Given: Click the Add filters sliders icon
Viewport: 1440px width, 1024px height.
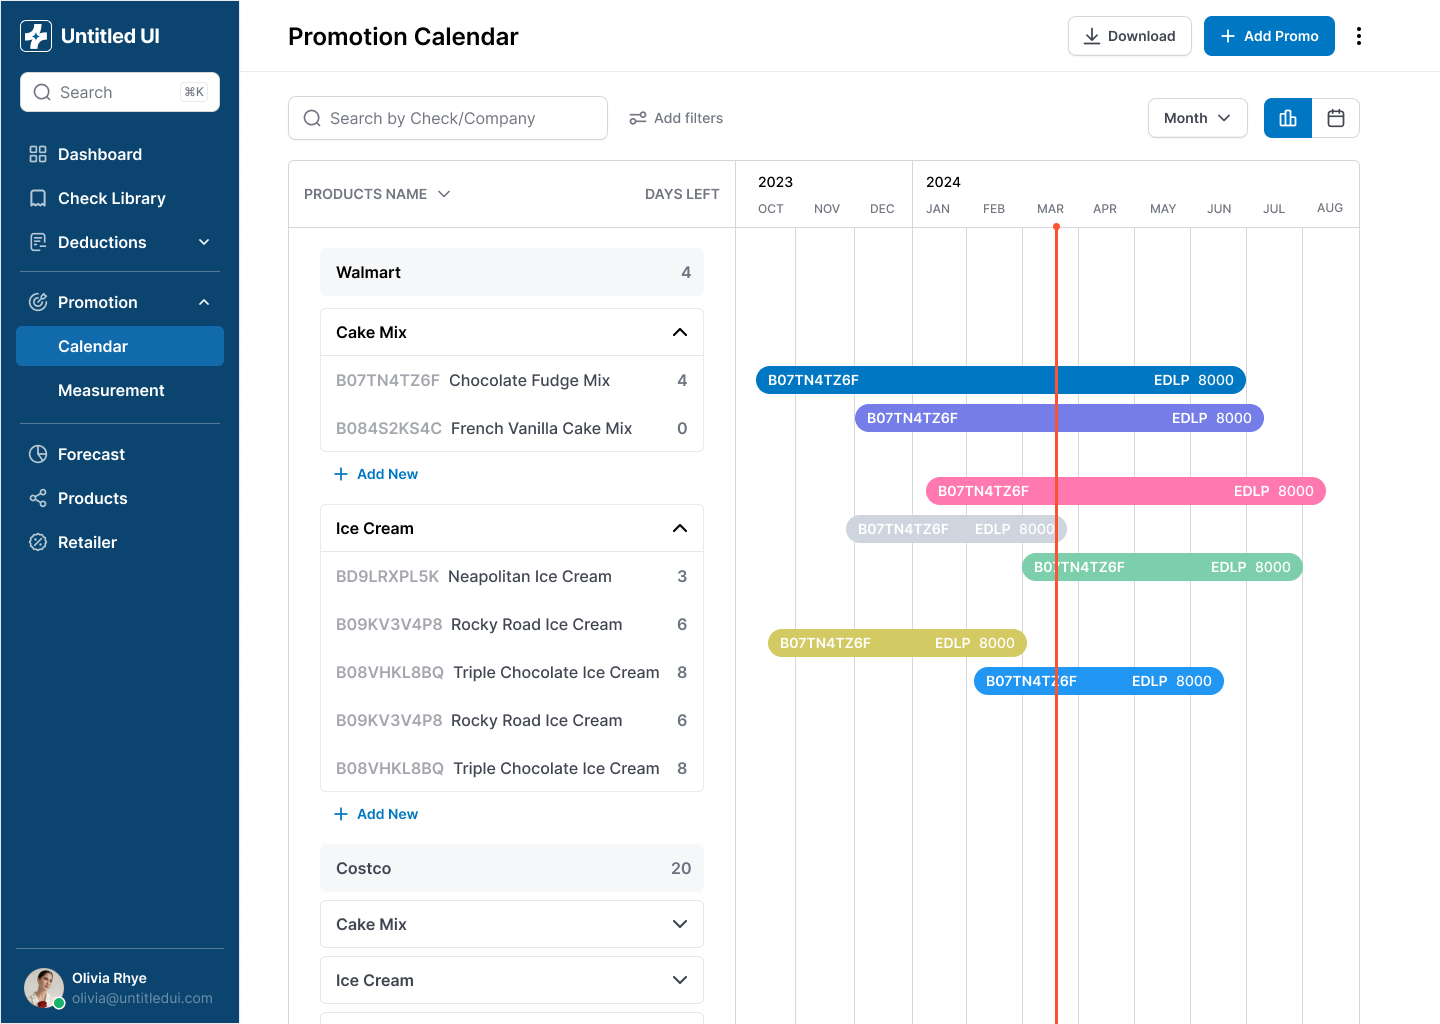Looking at the screenshot, I should point(638,118).
